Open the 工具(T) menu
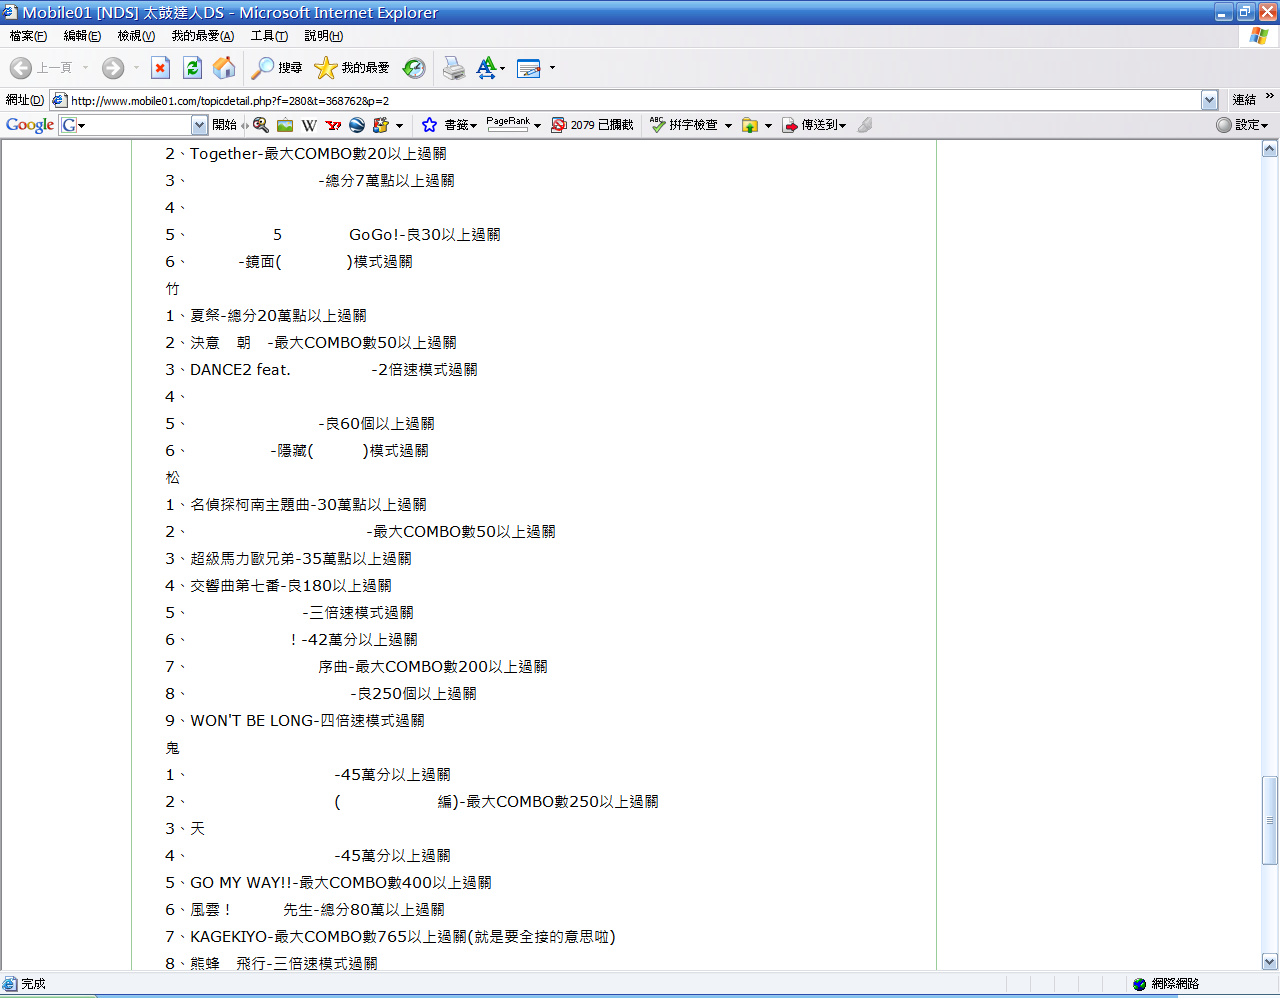This screenshot has width=1280, height=998. click(269, 36)
